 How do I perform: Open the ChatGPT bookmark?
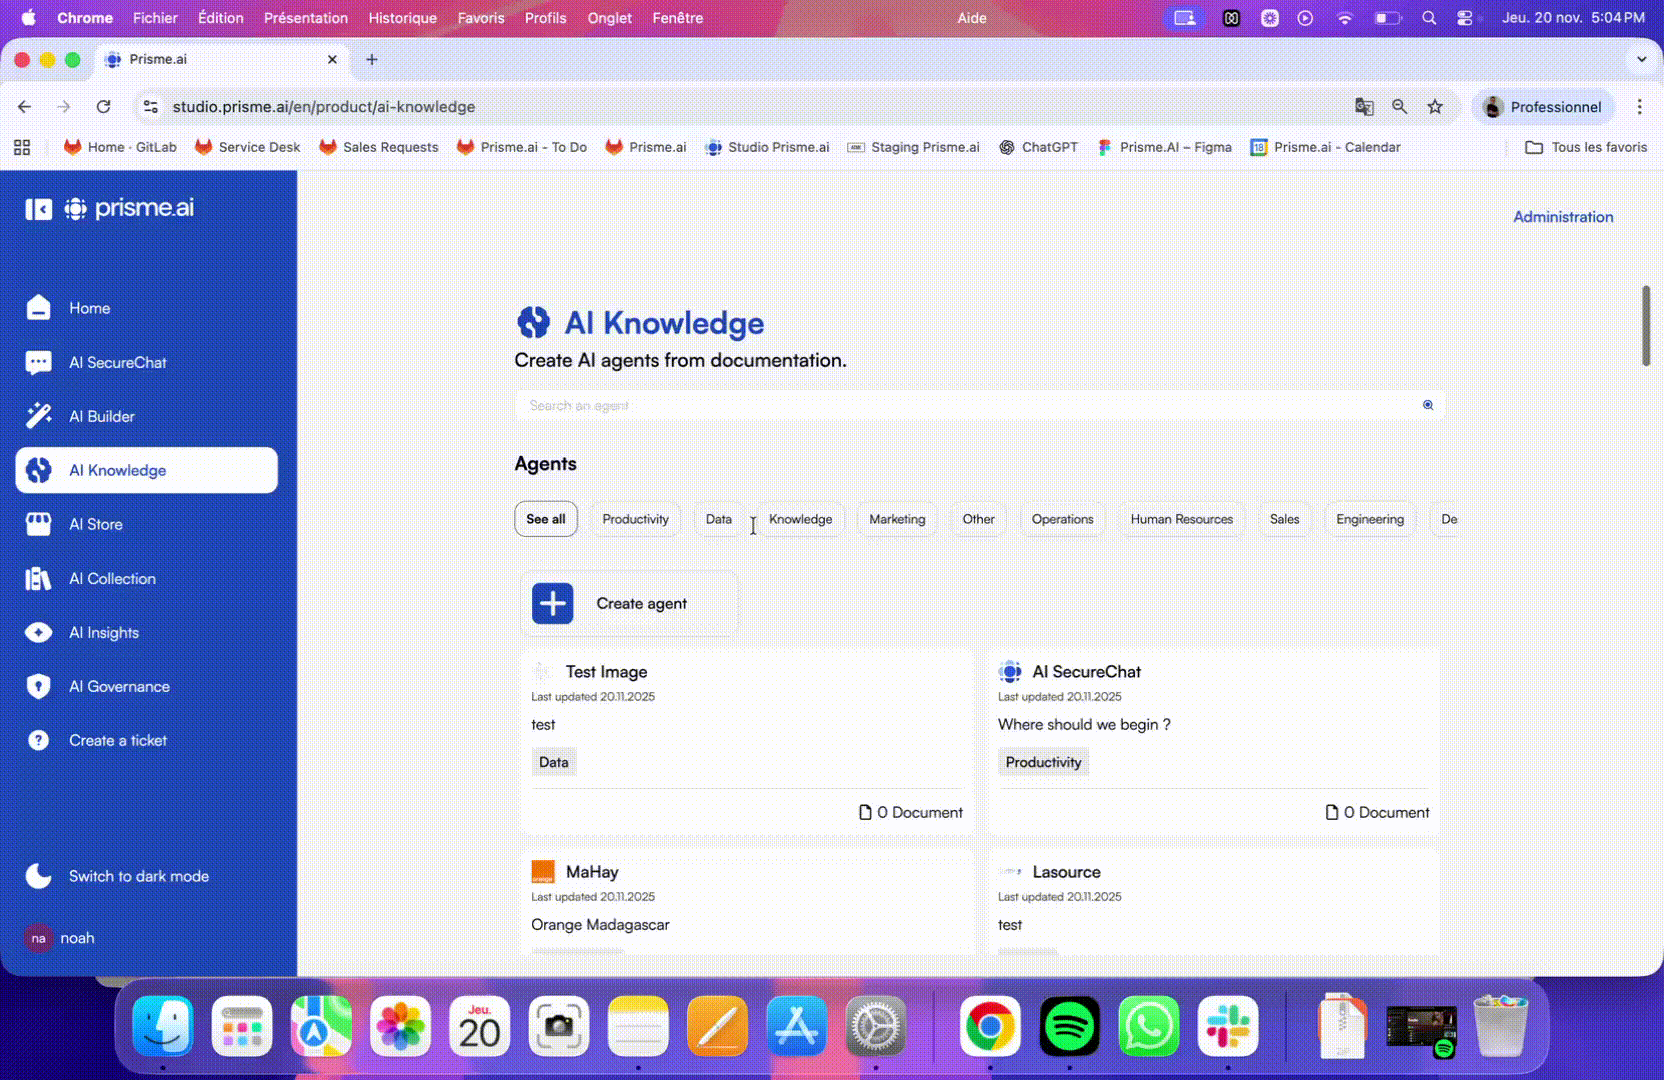(x=1038, y=147)
